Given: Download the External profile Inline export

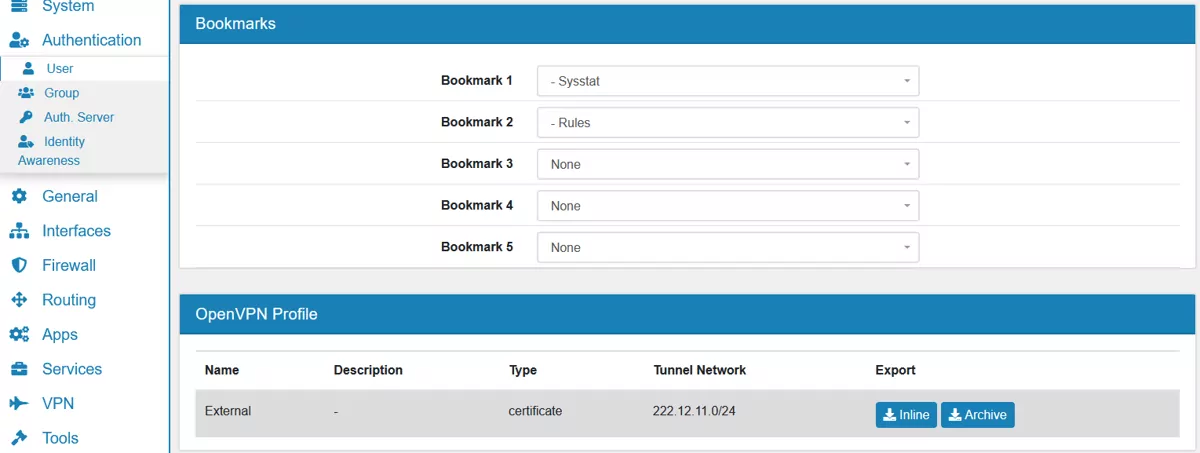Looking at the screenshot, I should pos(906,414).
